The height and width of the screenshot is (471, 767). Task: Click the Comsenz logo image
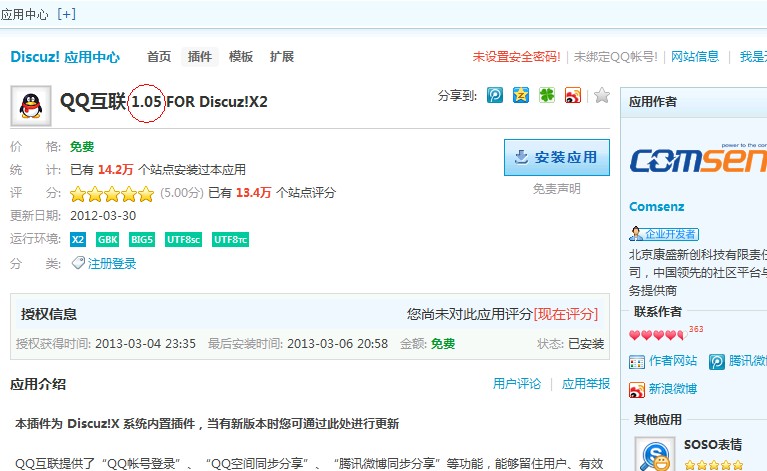[x=698, y=159]
